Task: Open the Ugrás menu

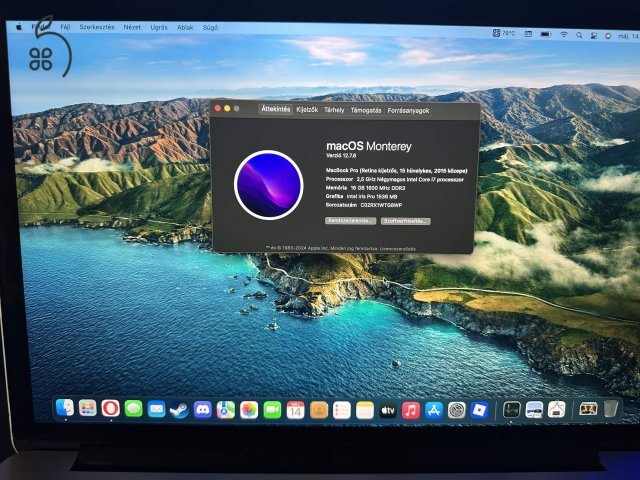Action: pyautogui.click(x=159, y=27)
